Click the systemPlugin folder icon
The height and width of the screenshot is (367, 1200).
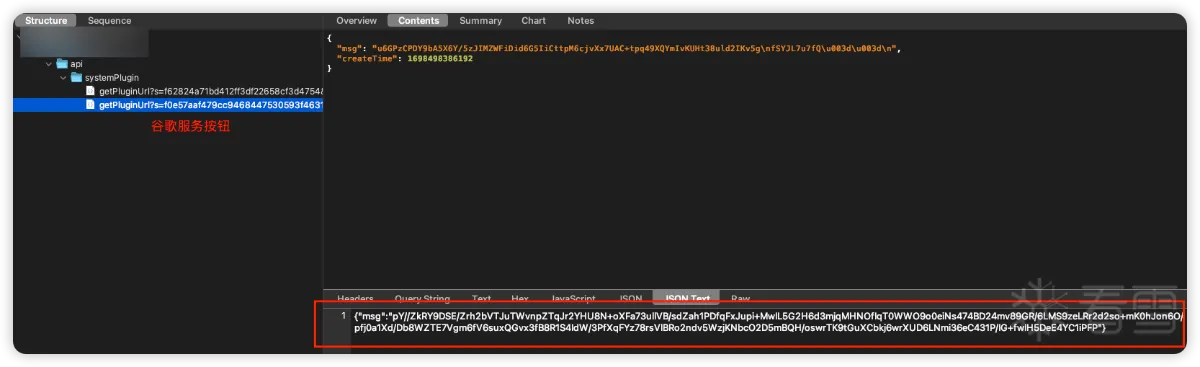point(76,77)
